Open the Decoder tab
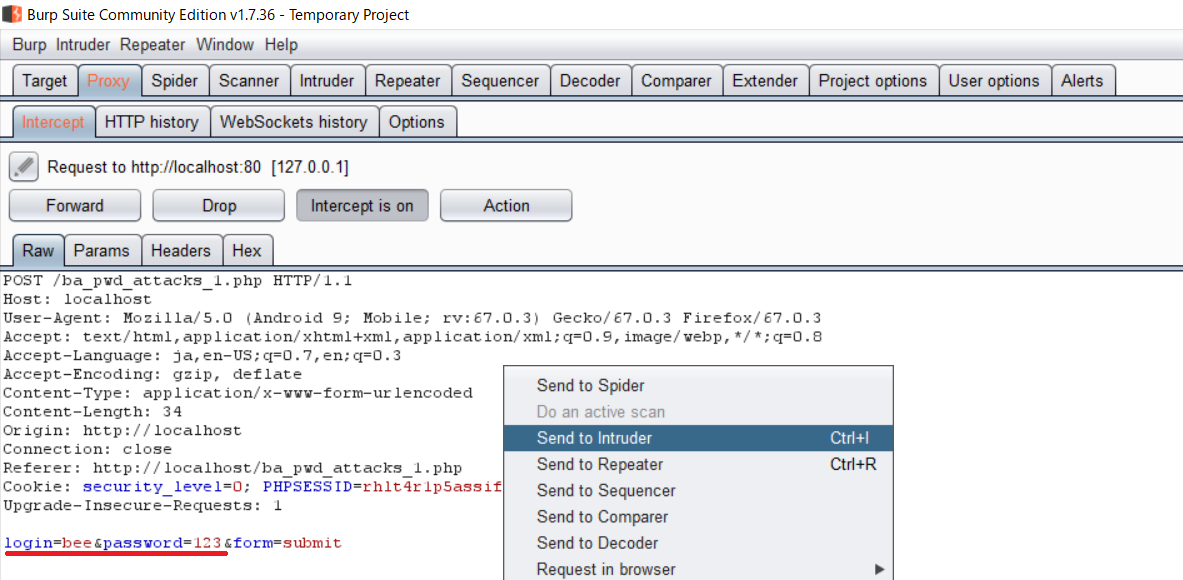The width and height of the screenshot is (1183, 580). 590,81
